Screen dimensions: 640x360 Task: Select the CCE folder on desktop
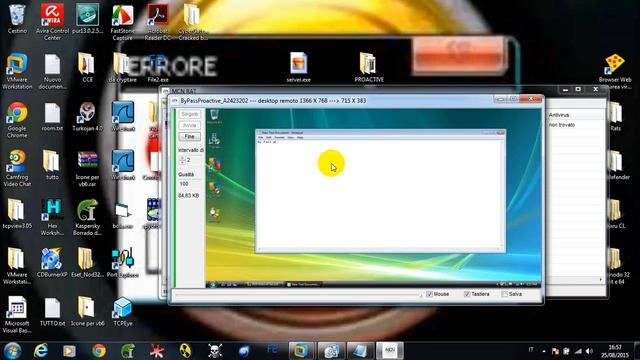(87, 67)
